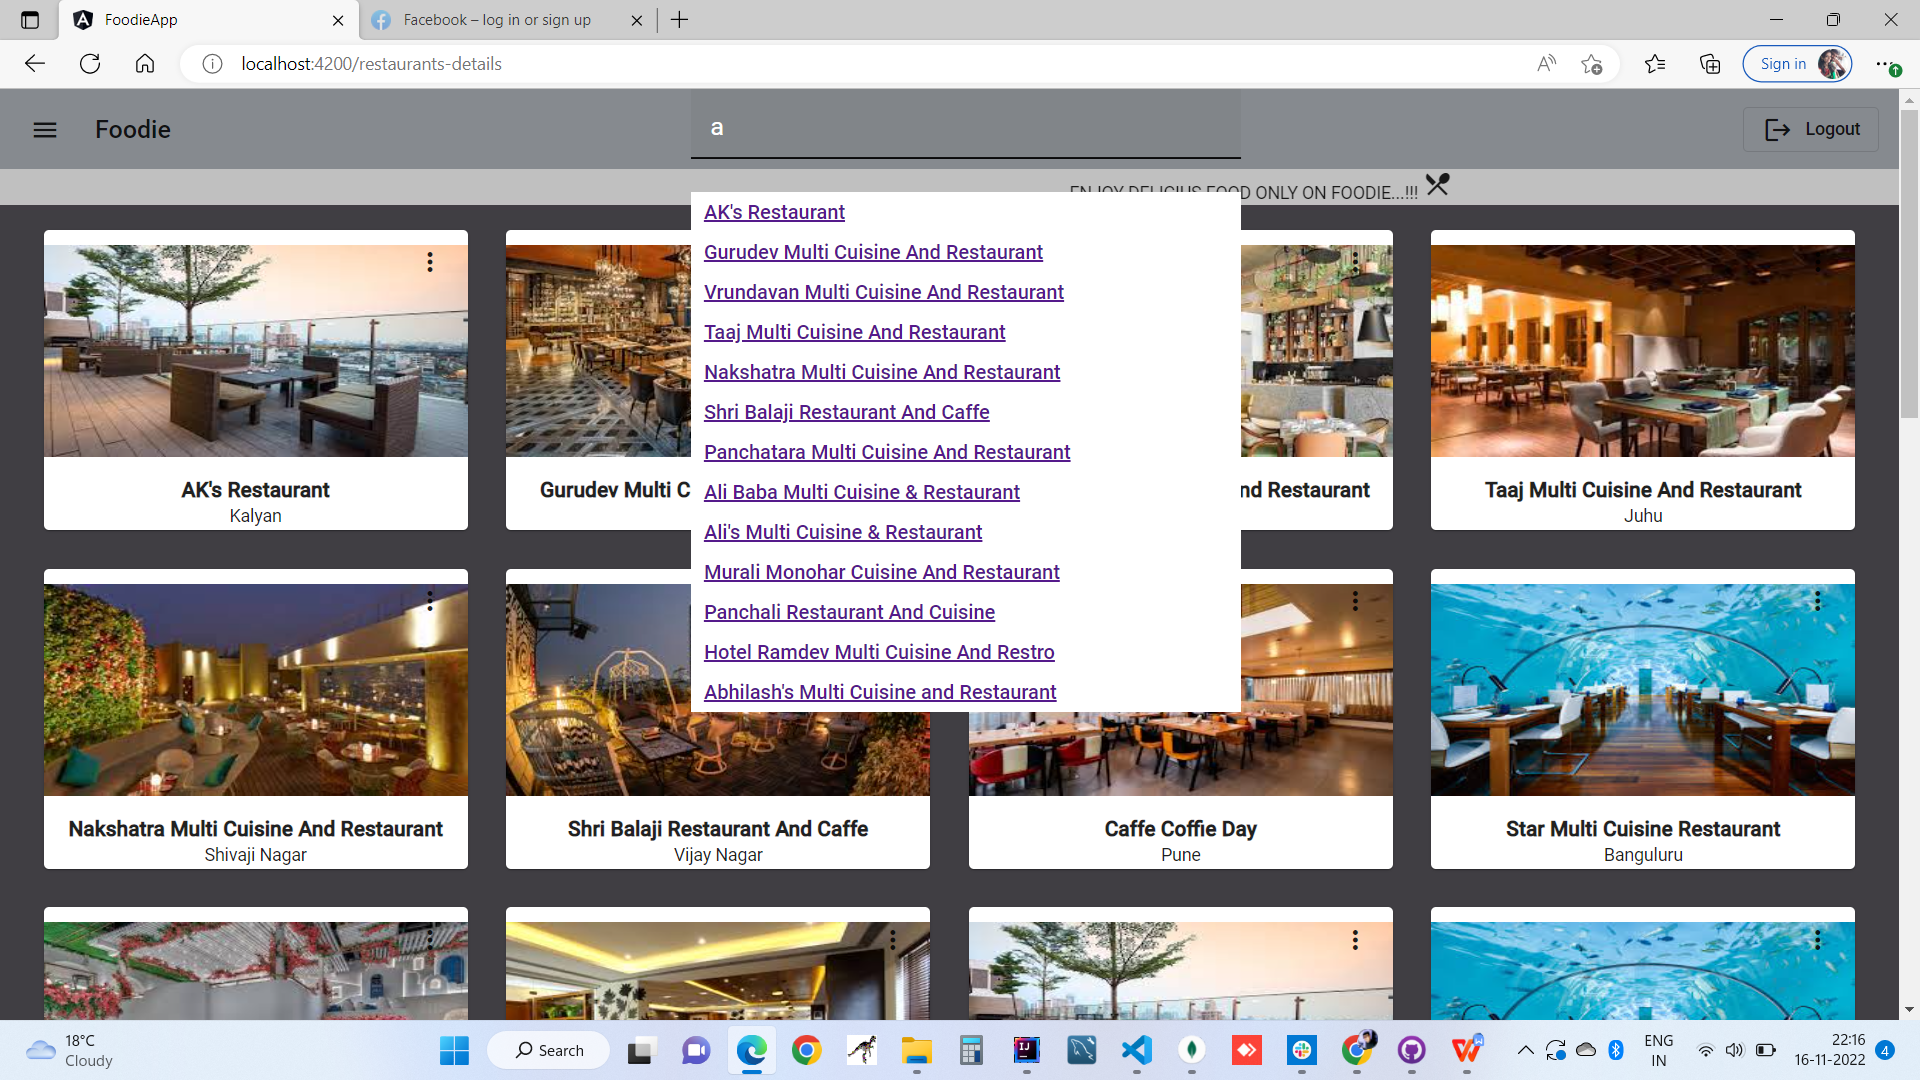Select "Hotel Ramdev Multi Cuisine And Restro" suggestion

pyautogui.click(x=879, y=652)
